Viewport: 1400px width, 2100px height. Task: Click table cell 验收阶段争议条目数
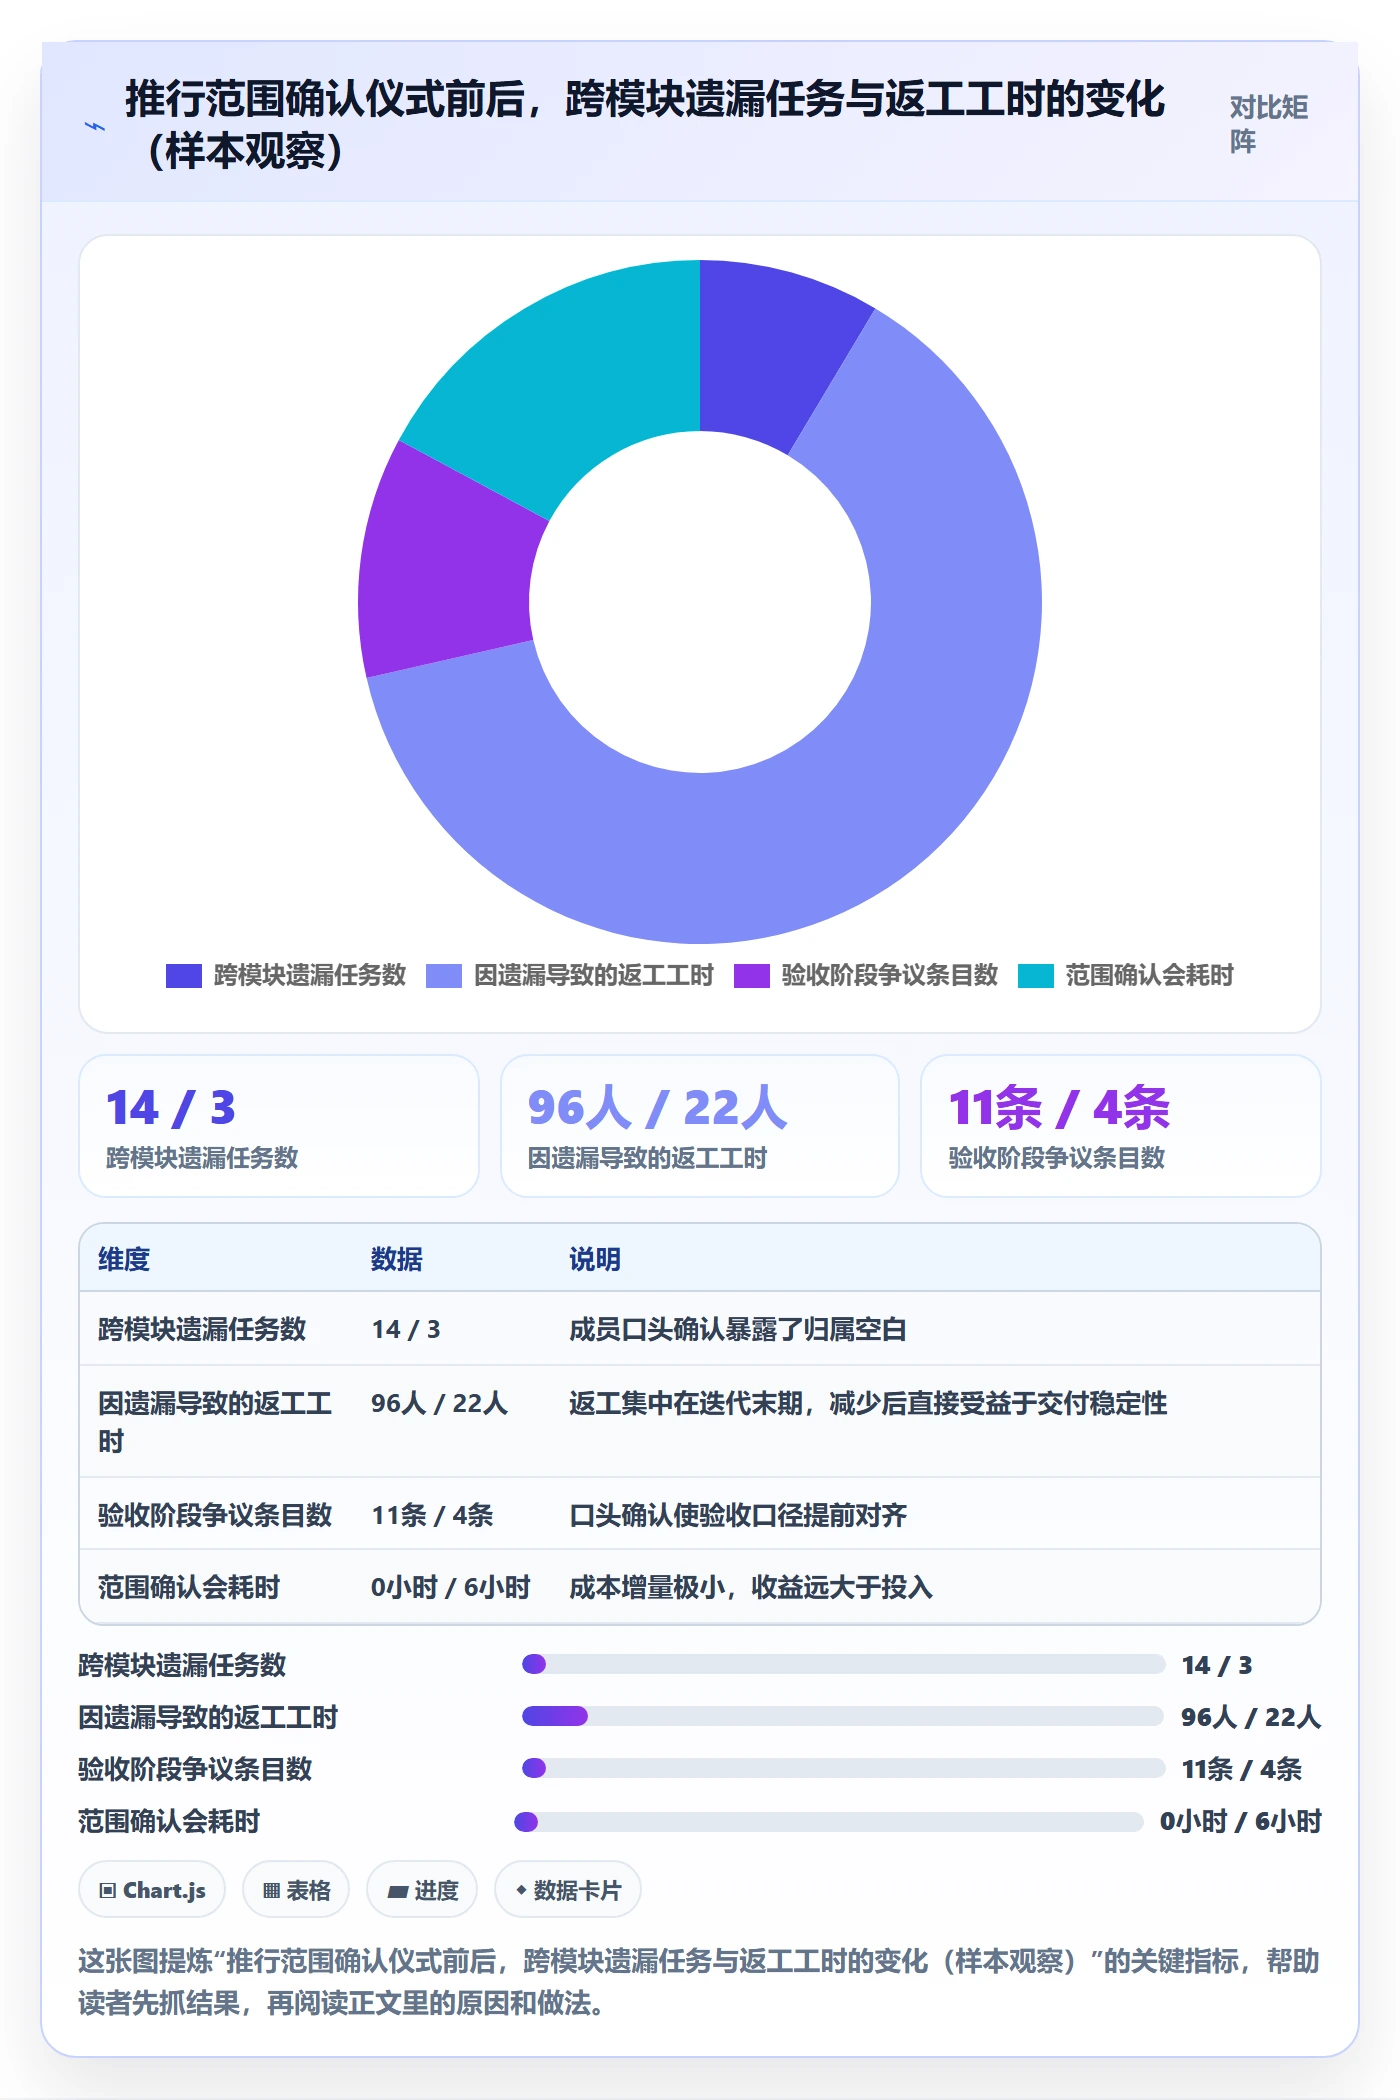tap(215, 1515)
